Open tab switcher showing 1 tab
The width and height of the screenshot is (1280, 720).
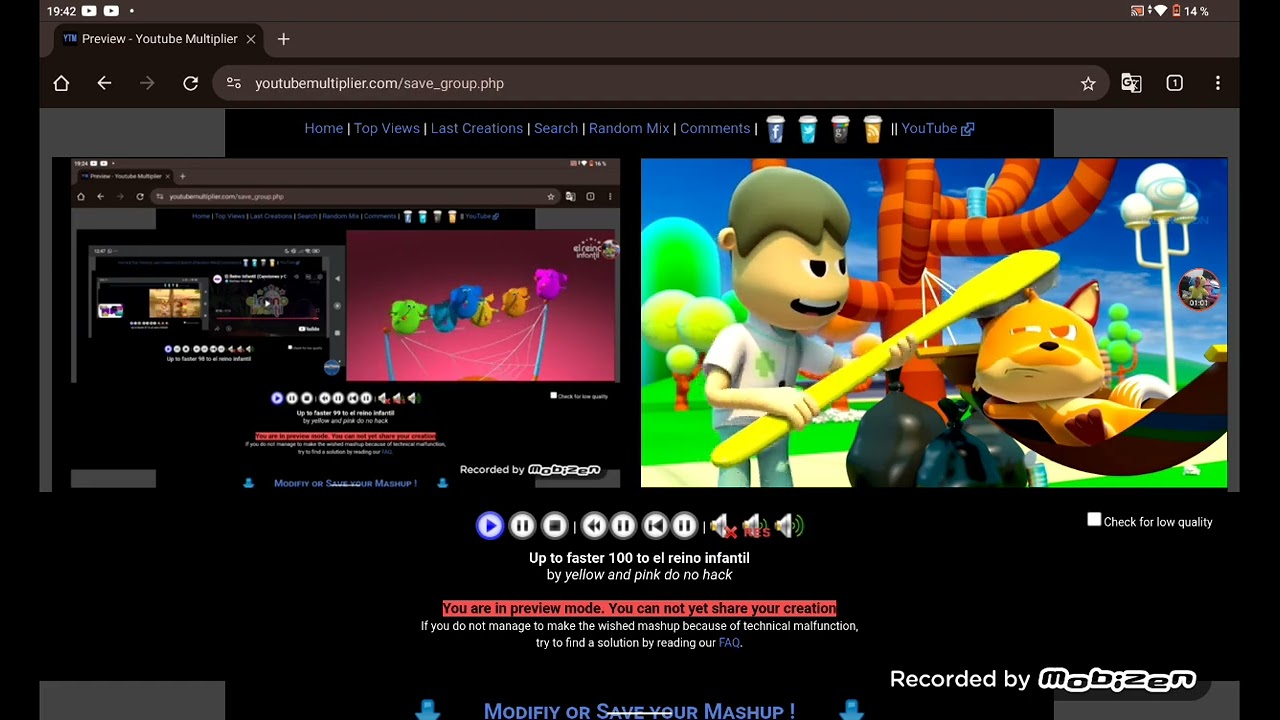tap(1175, 83)
